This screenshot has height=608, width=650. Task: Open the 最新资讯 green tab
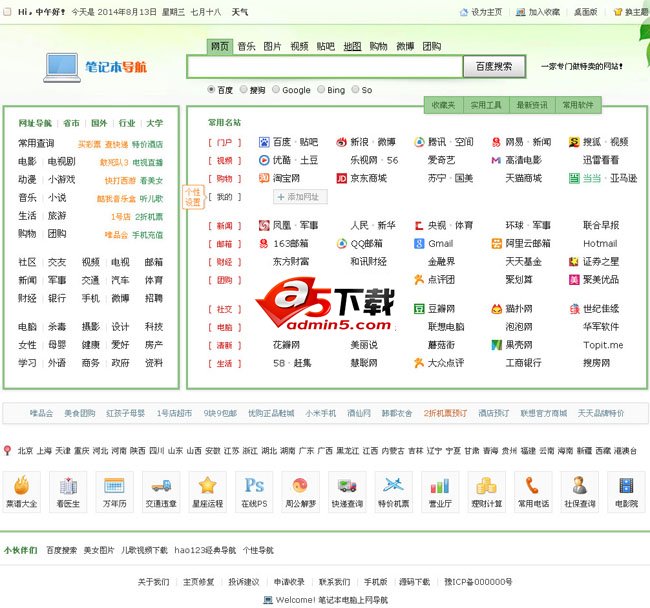(x=532, y=105)
